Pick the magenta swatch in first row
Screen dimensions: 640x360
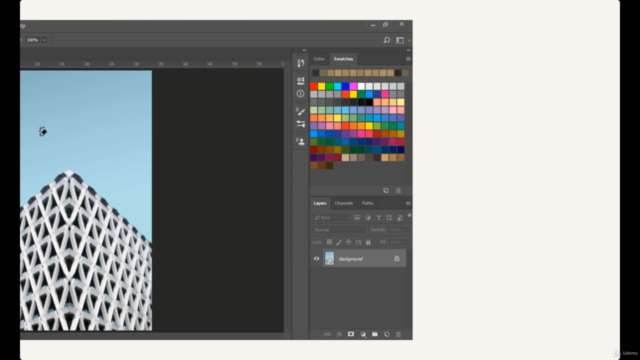pyautogui.click(x=353, y=86)
